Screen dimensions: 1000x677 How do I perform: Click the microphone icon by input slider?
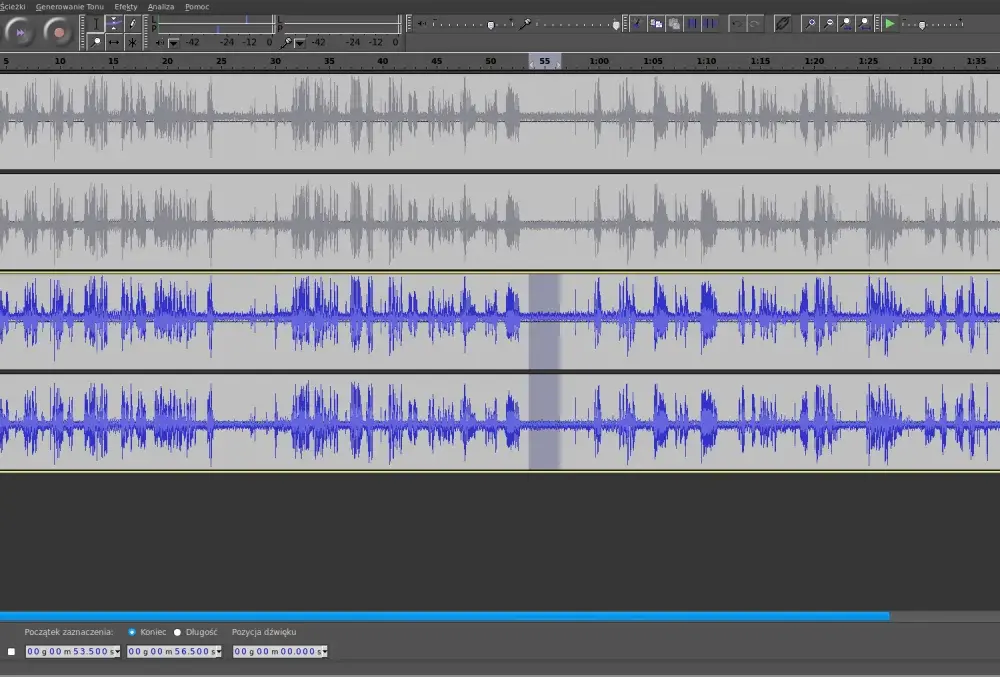525,24
